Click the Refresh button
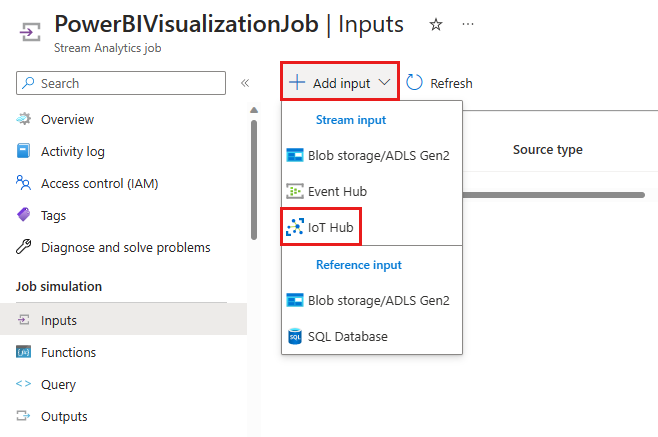Image resolution: width=658 pixels, height=437 pixels. [439, 83]
